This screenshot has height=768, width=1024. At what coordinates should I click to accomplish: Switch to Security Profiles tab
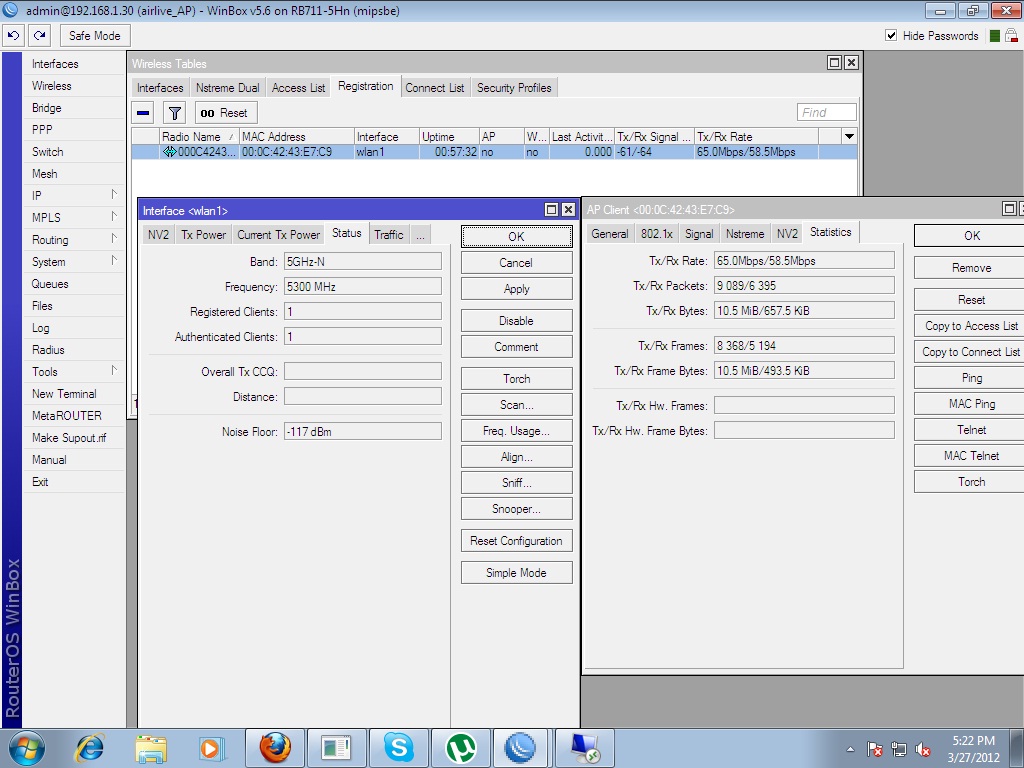click(x=514, y=88)
